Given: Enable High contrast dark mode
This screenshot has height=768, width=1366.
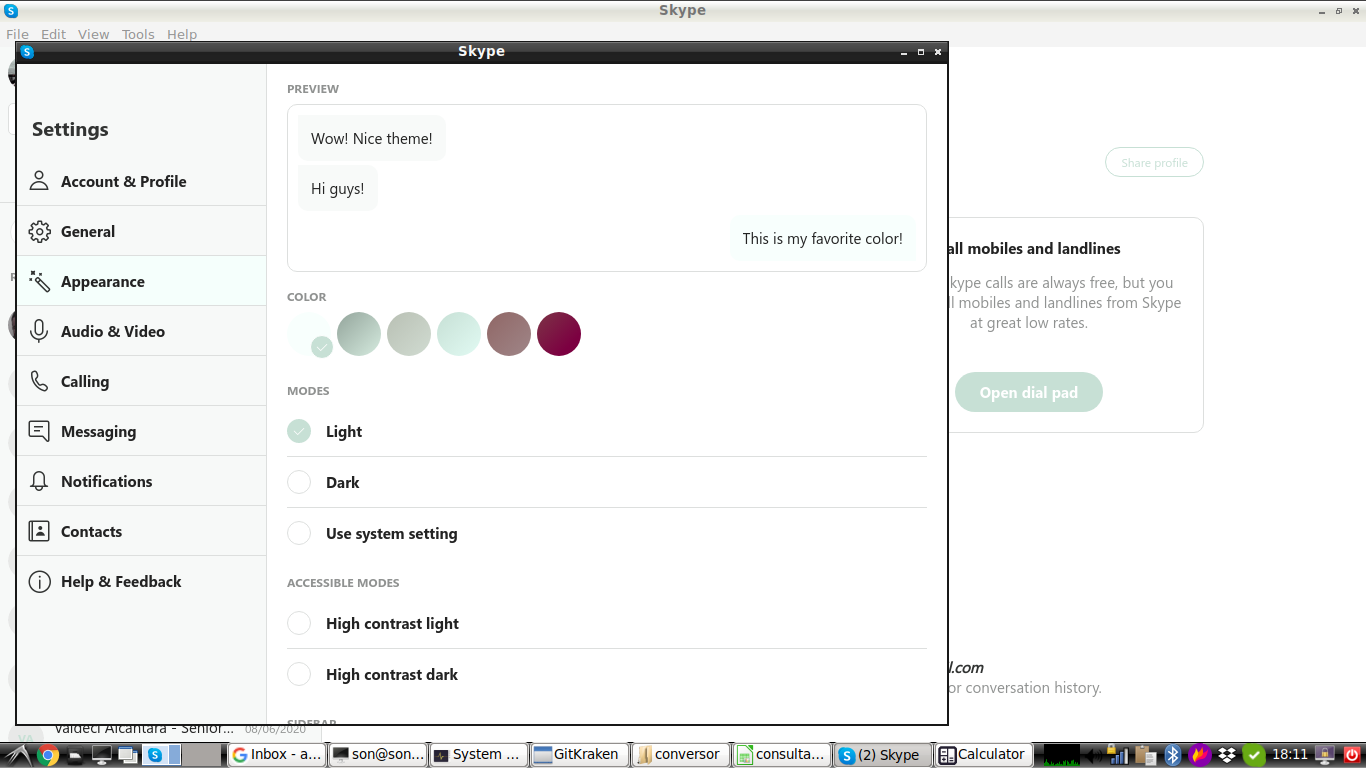Looking at the screenshot, I should point(299,674).
